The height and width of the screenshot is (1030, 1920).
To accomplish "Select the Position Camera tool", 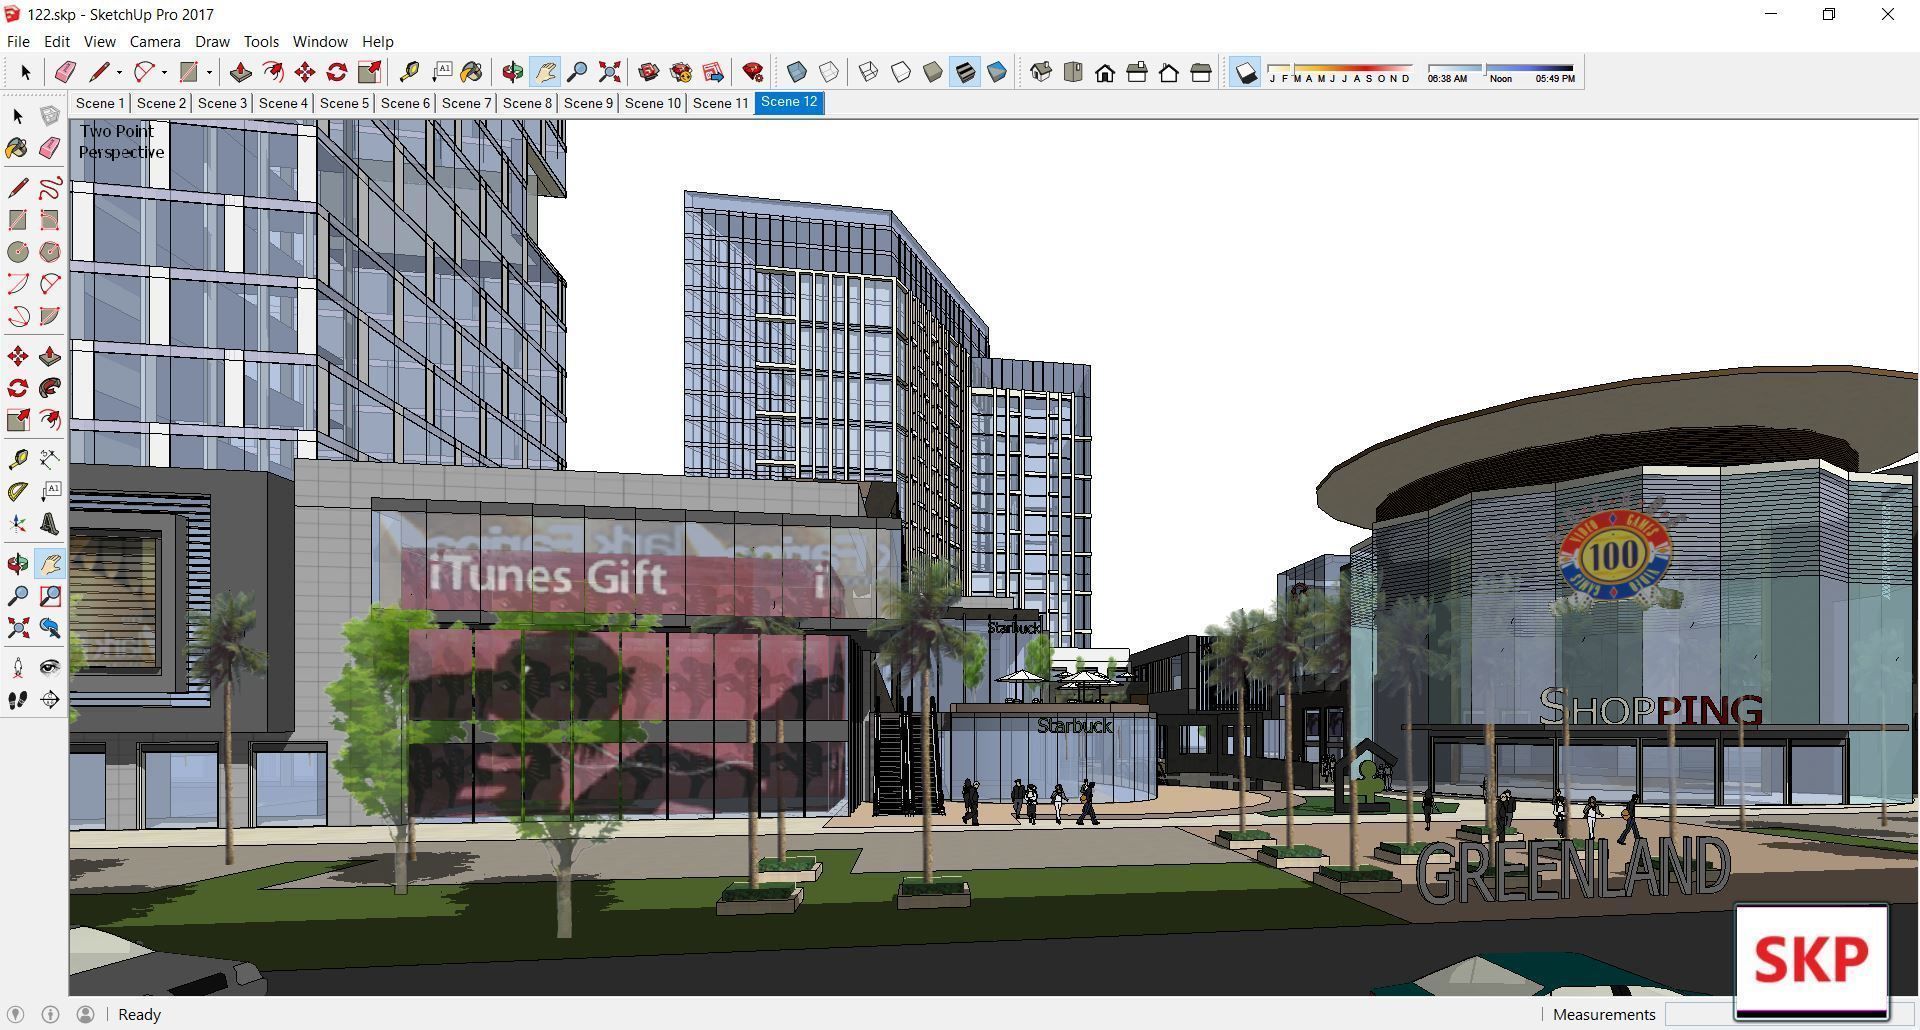I will pyautogui.click(x=18, y=668).
